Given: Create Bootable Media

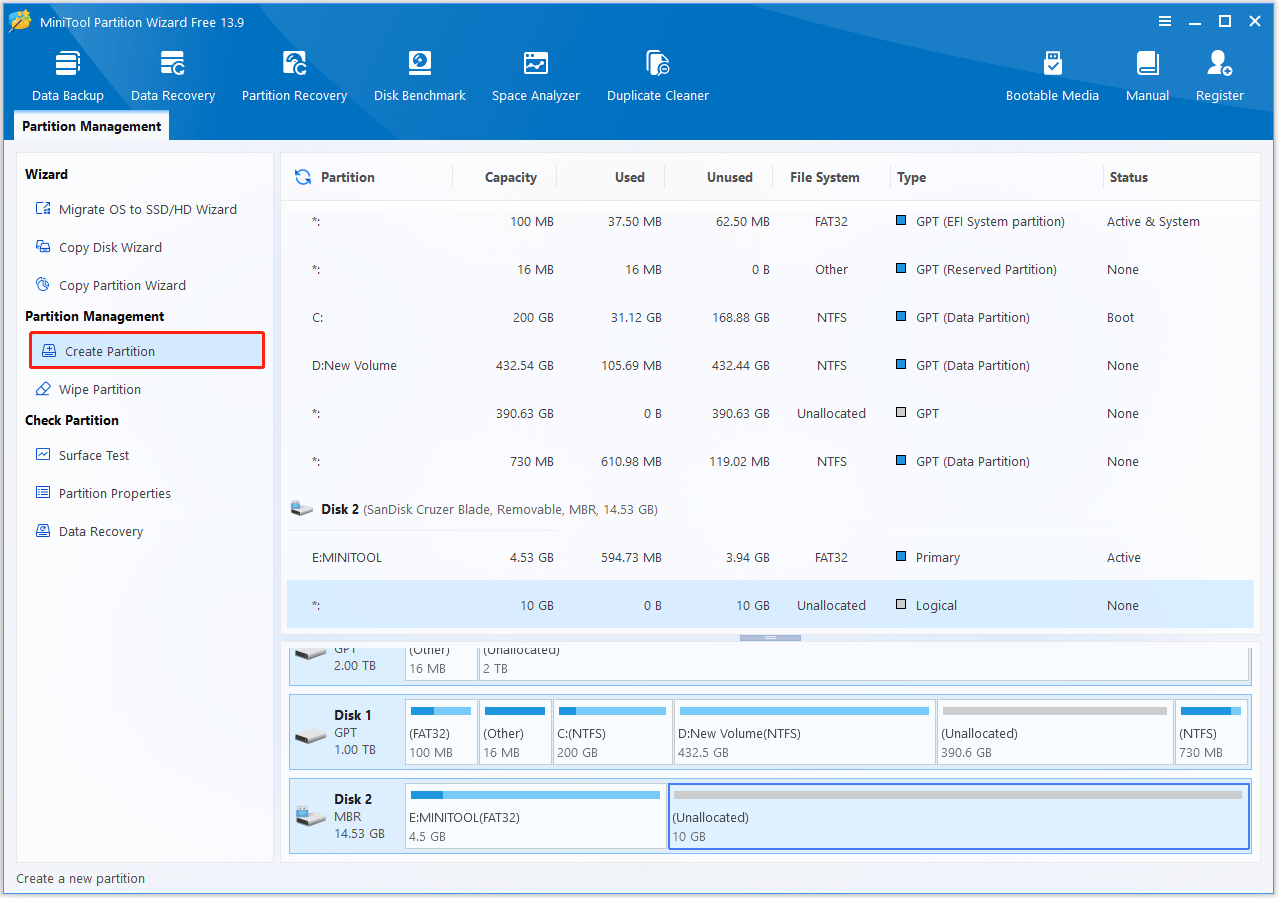Looking at the screenshot, I should click(x=1052, y=76).
